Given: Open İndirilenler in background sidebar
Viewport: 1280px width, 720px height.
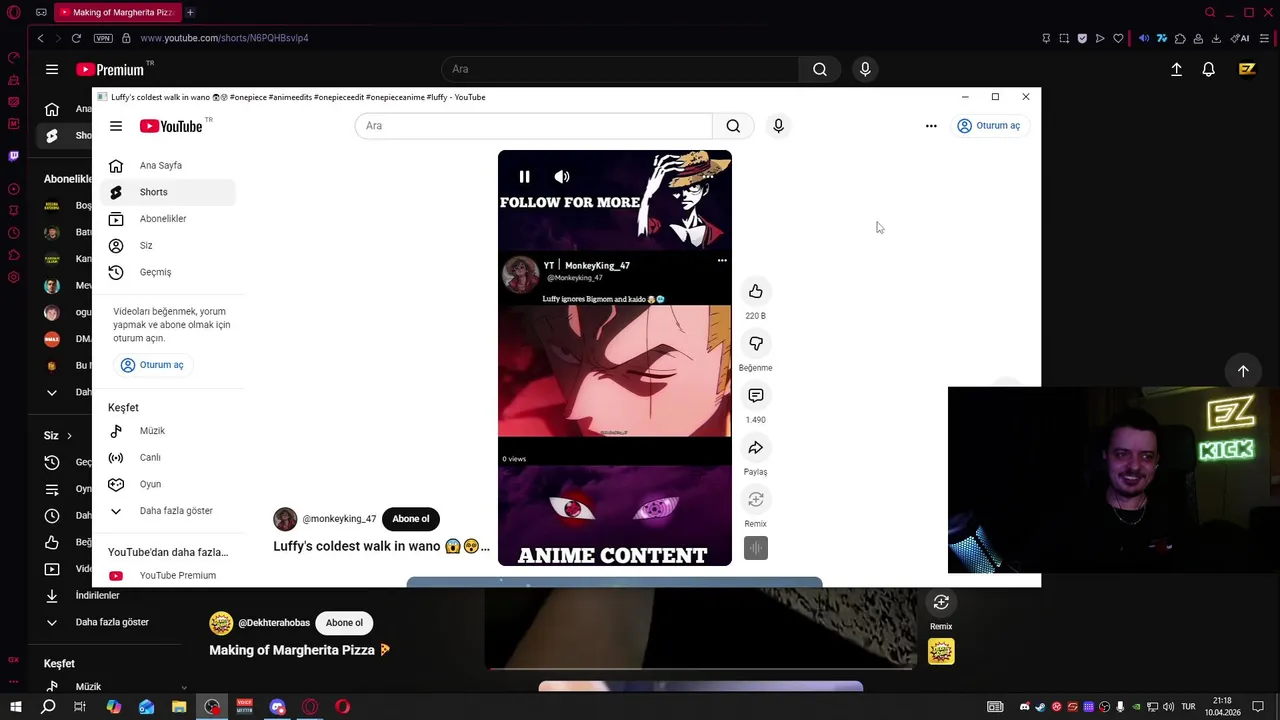Looking at the screenshot, I should tap(85, 595).
